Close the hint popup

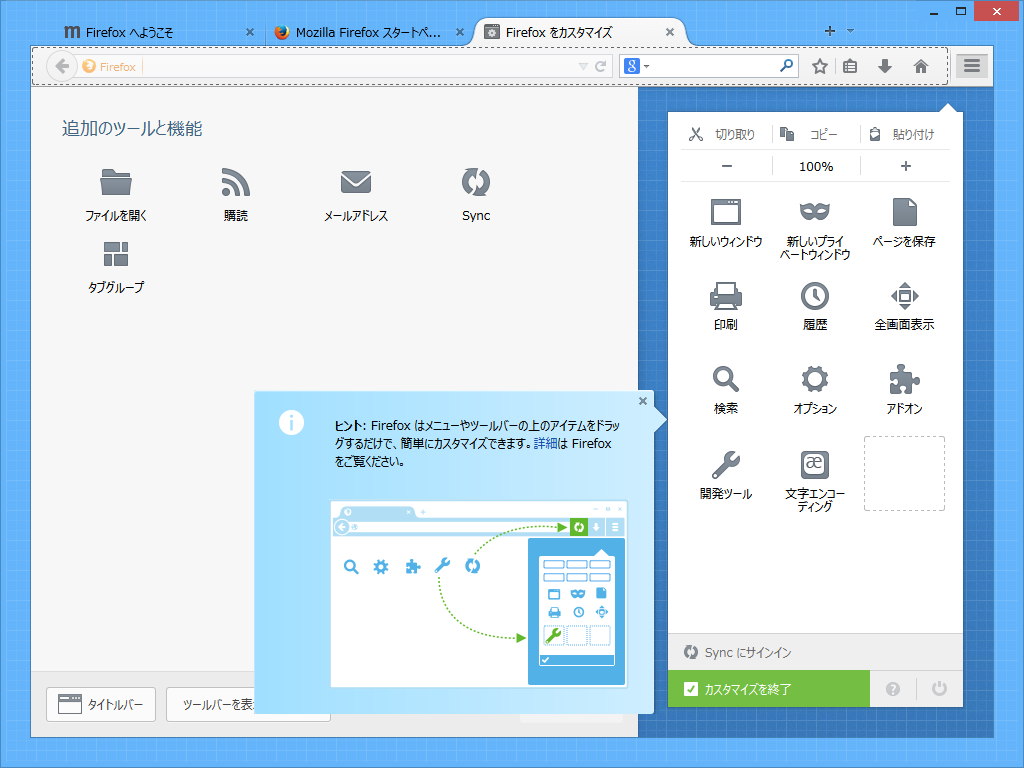pyautogui.click(x=643, y=401)
